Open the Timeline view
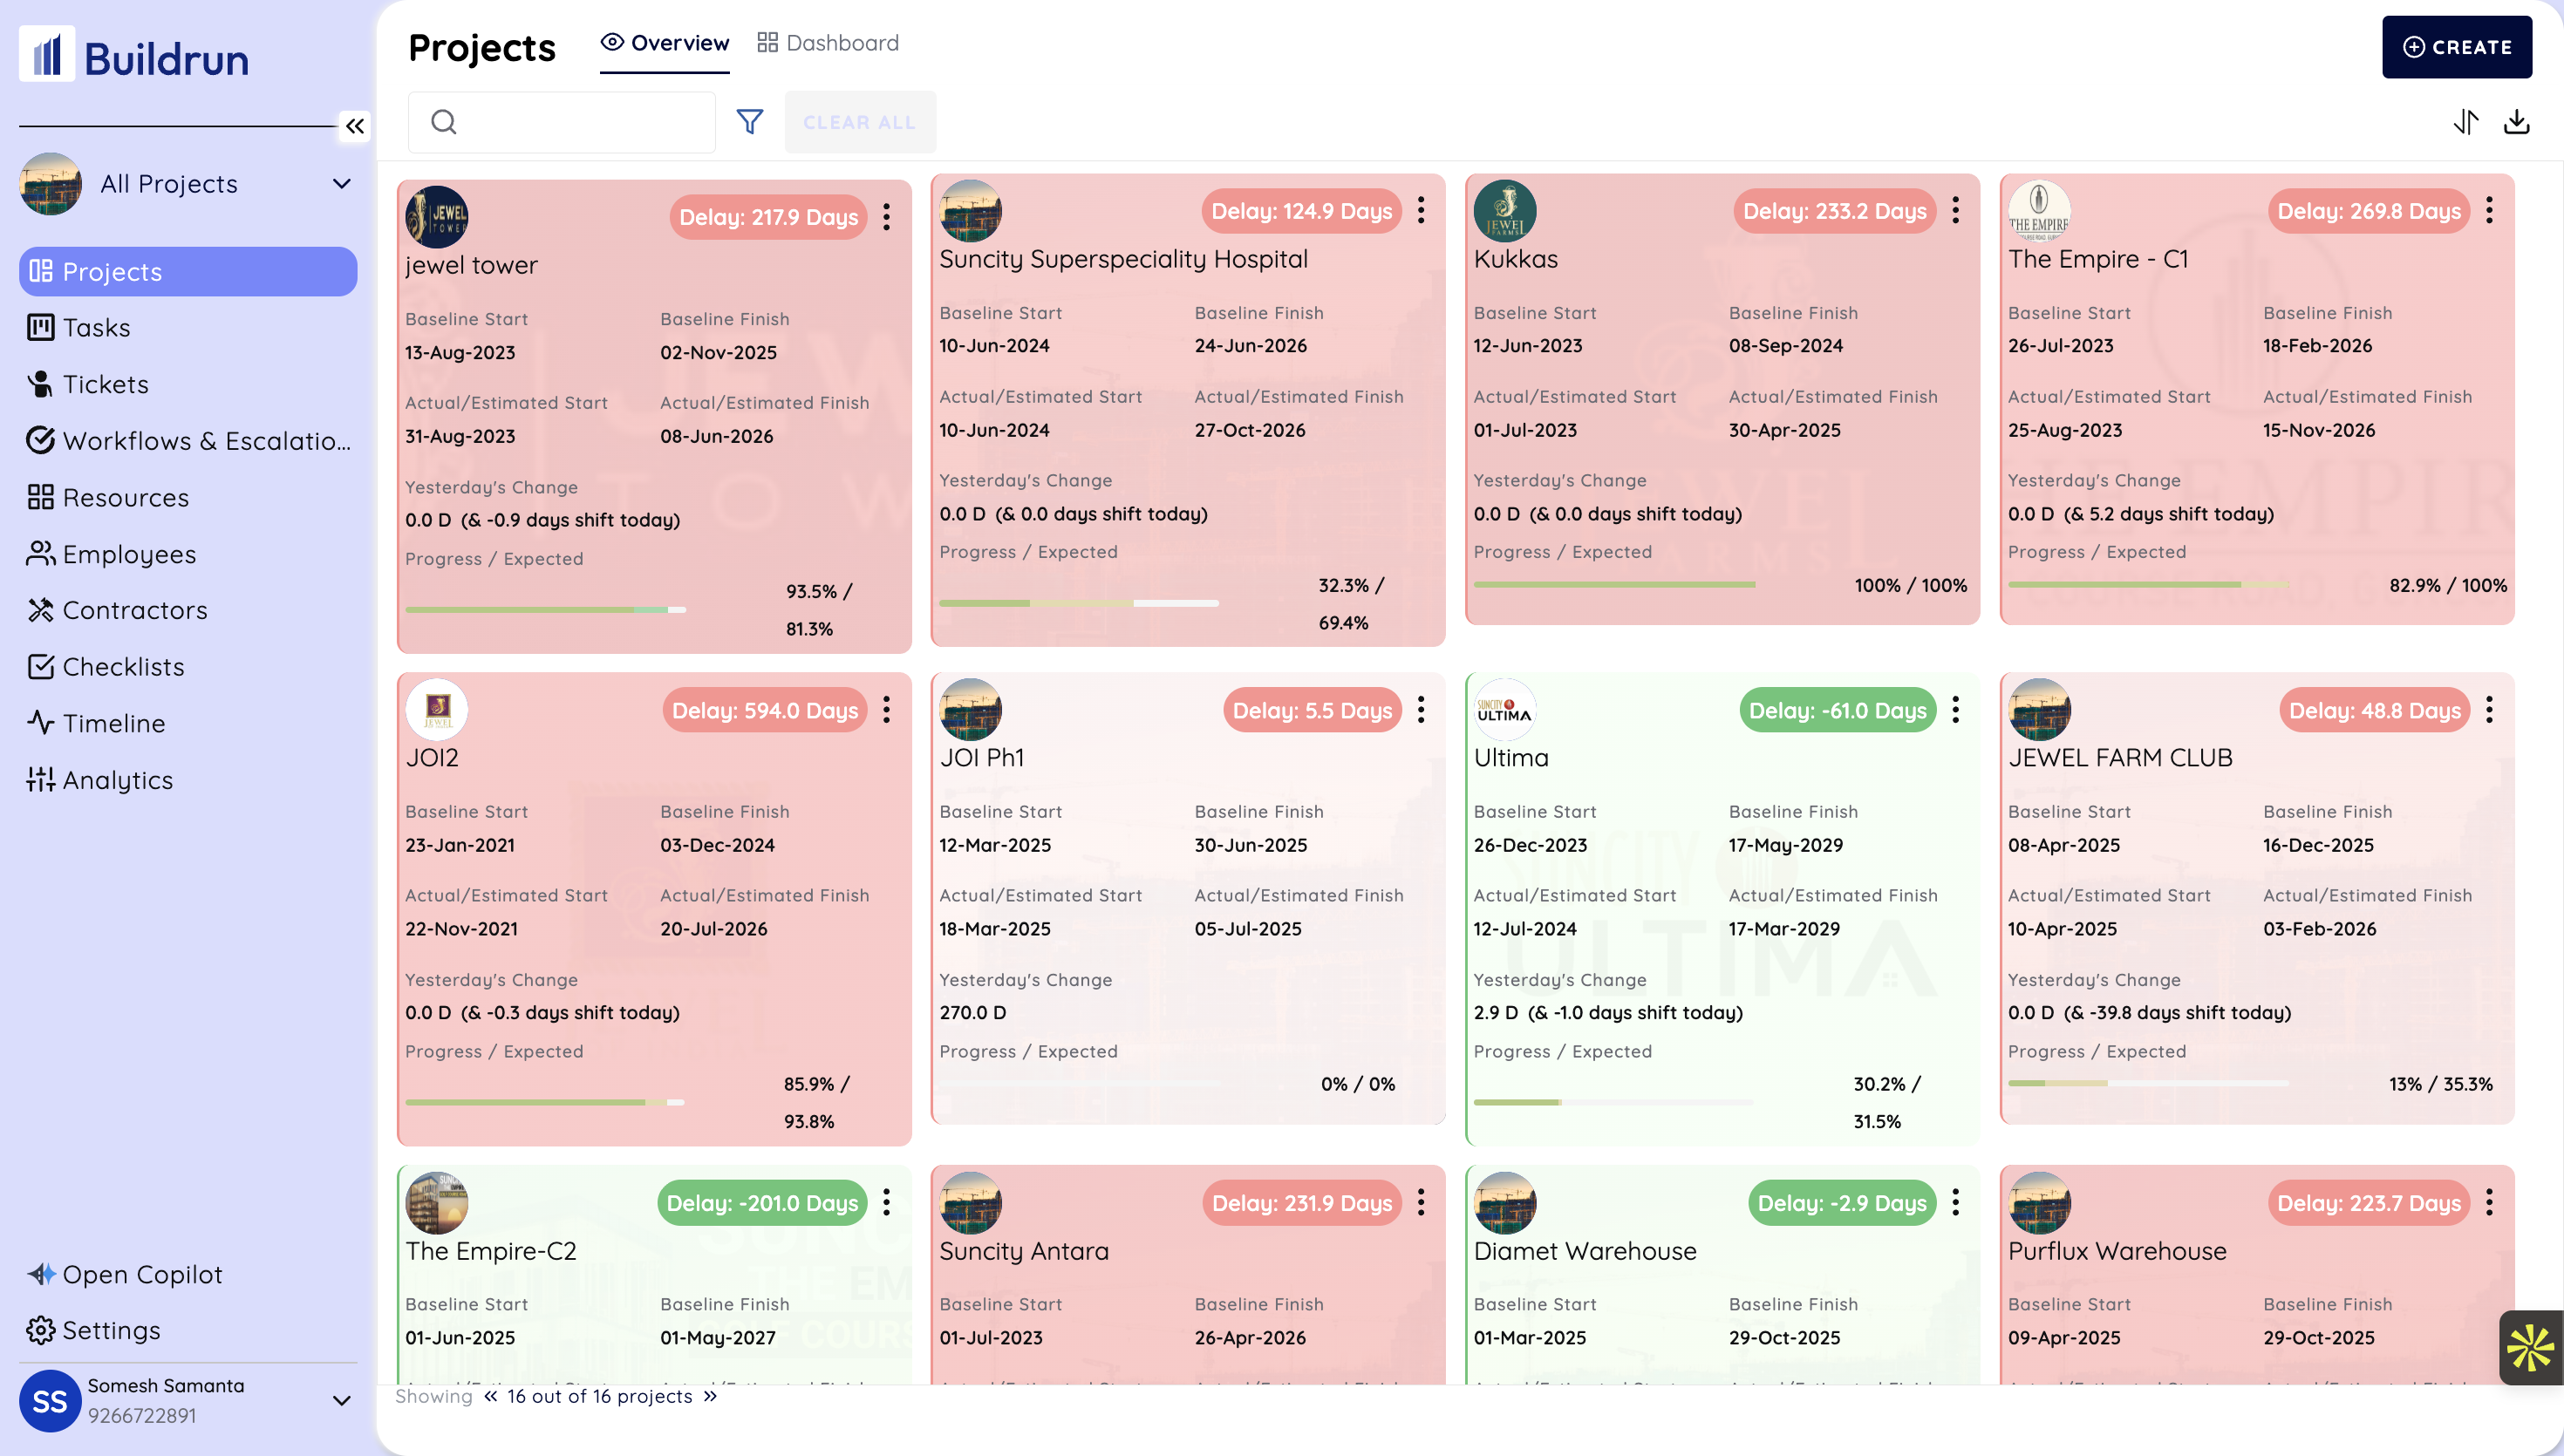This screenshot has width=2564, height=1456. (x=113, y=723)
